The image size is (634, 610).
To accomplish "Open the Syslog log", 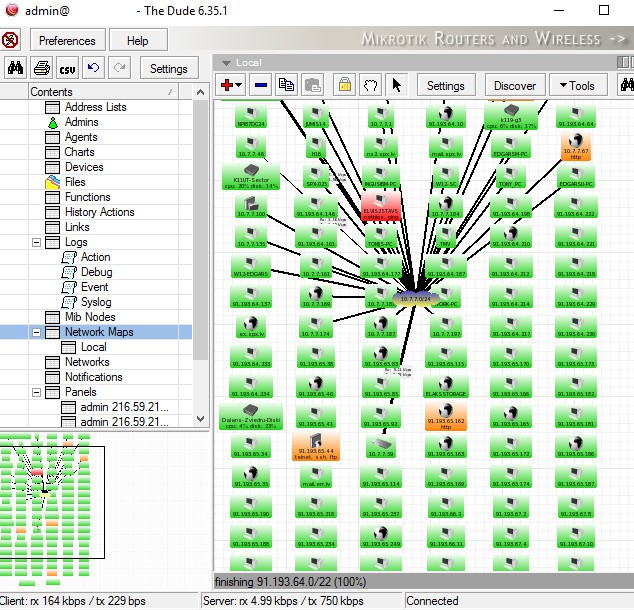I will (x=96, y=302).
